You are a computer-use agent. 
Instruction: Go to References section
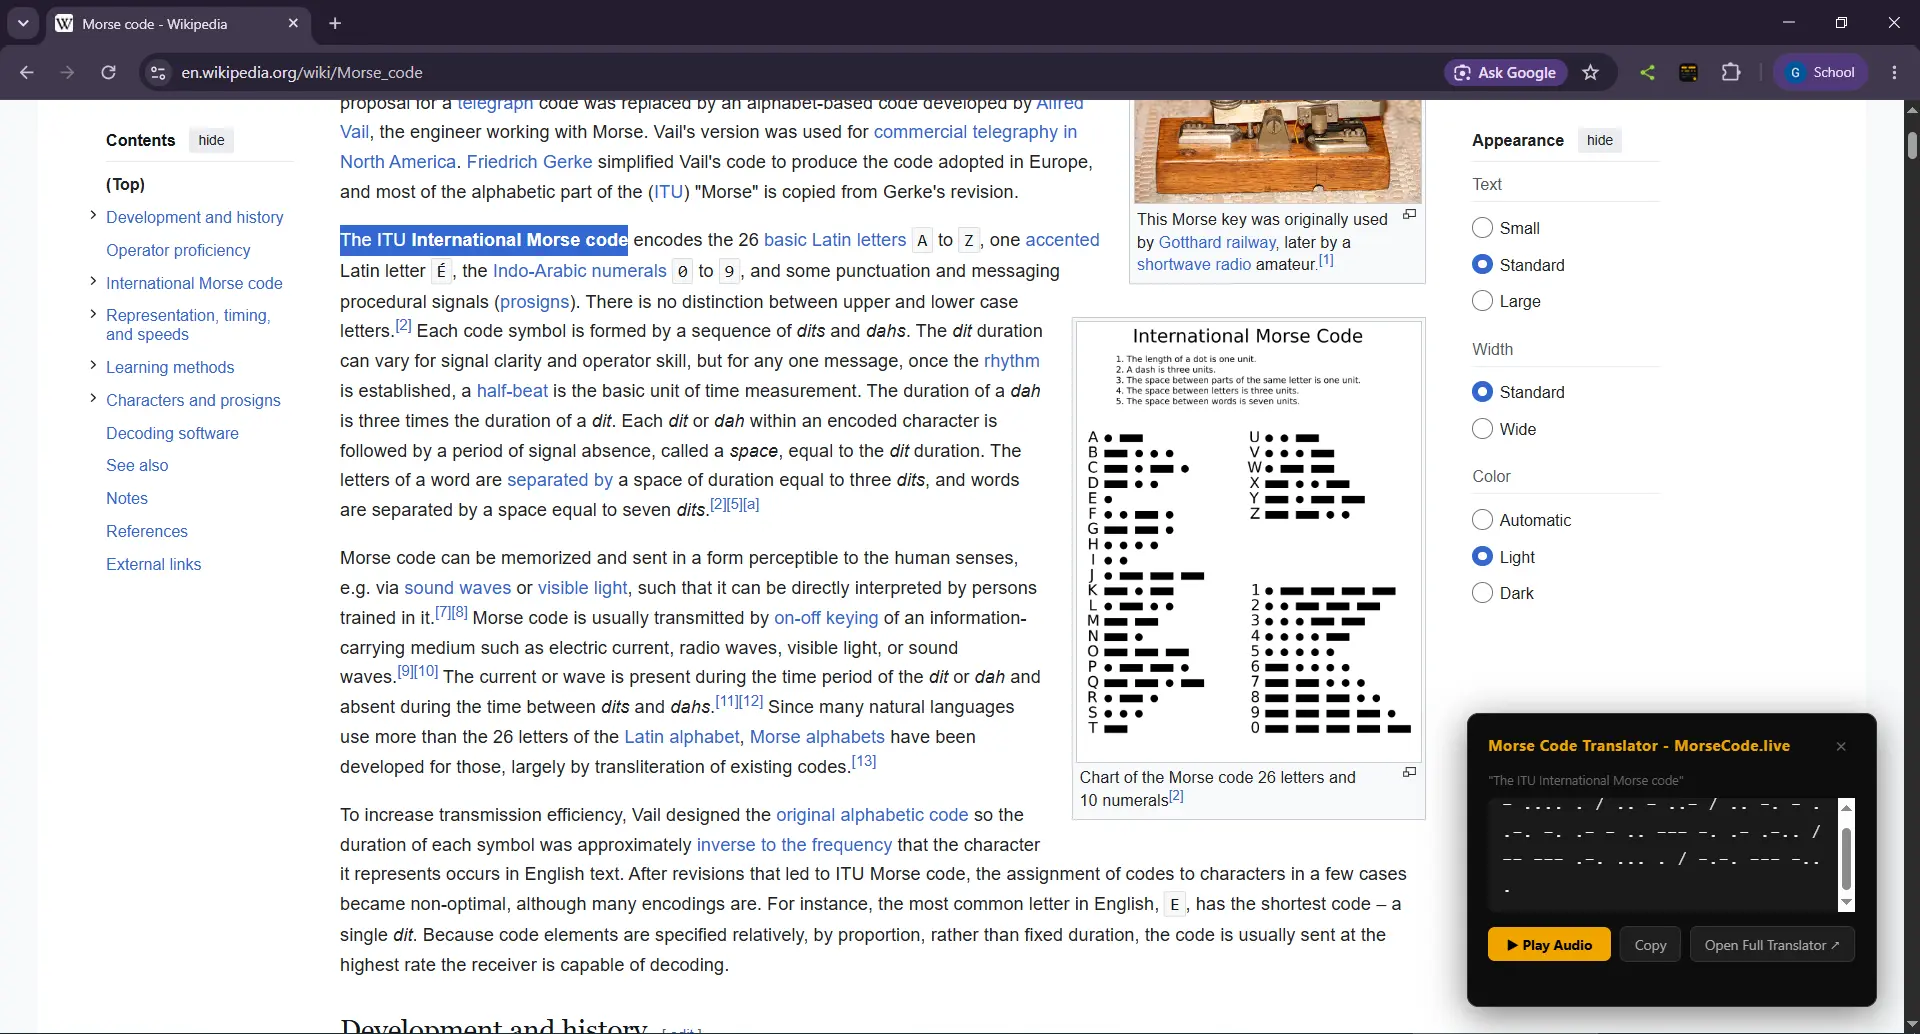point(147,531)
